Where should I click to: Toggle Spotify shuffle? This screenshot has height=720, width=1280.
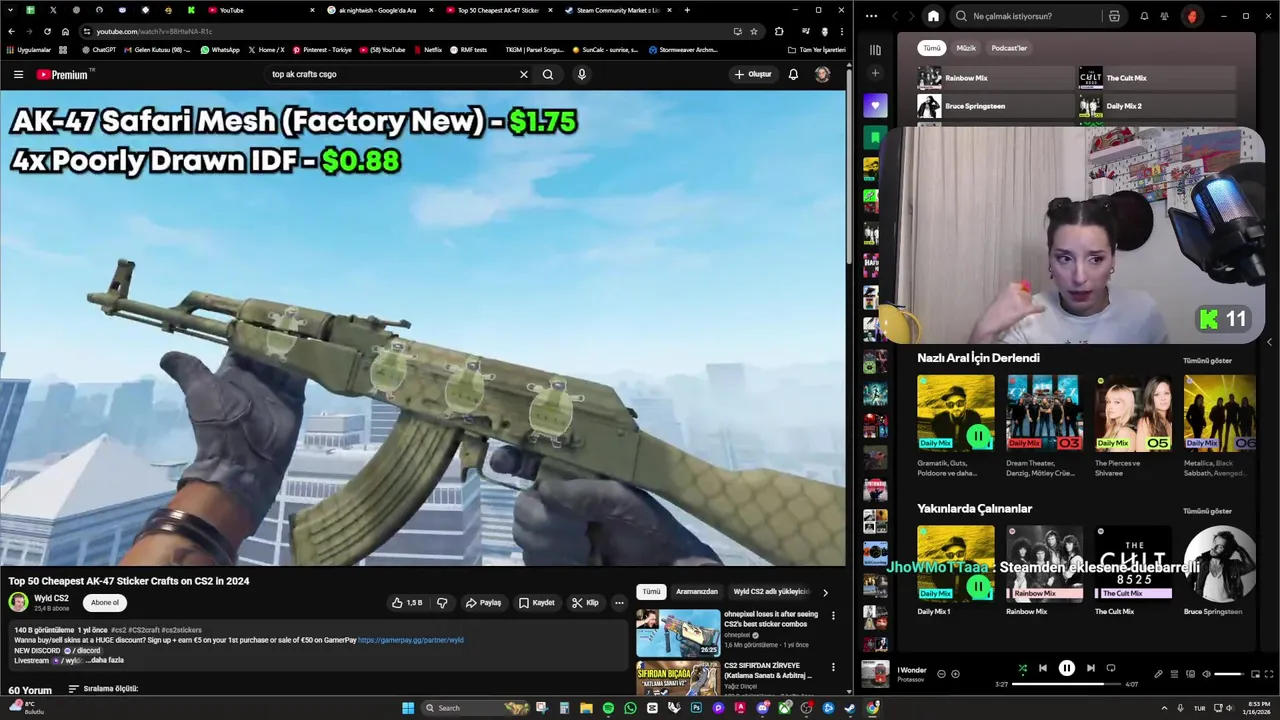click(x=1022, y=668)
